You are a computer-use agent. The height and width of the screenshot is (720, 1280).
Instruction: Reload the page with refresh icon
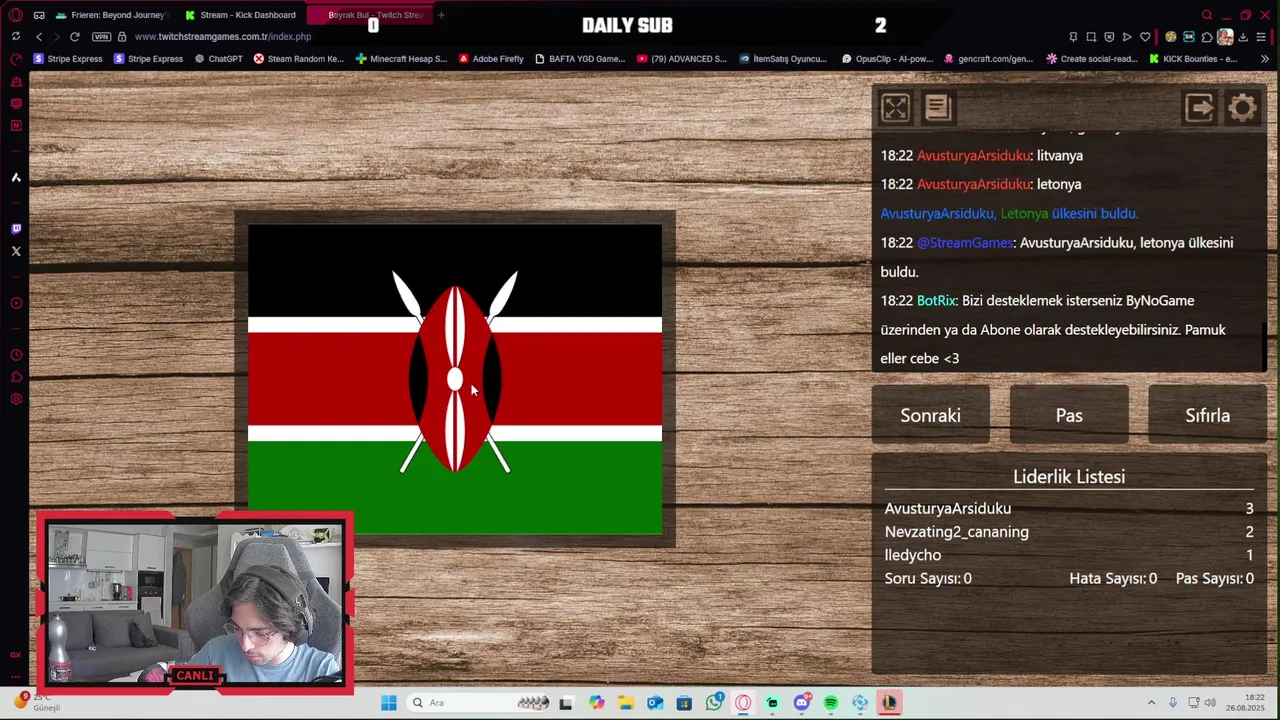74,37
